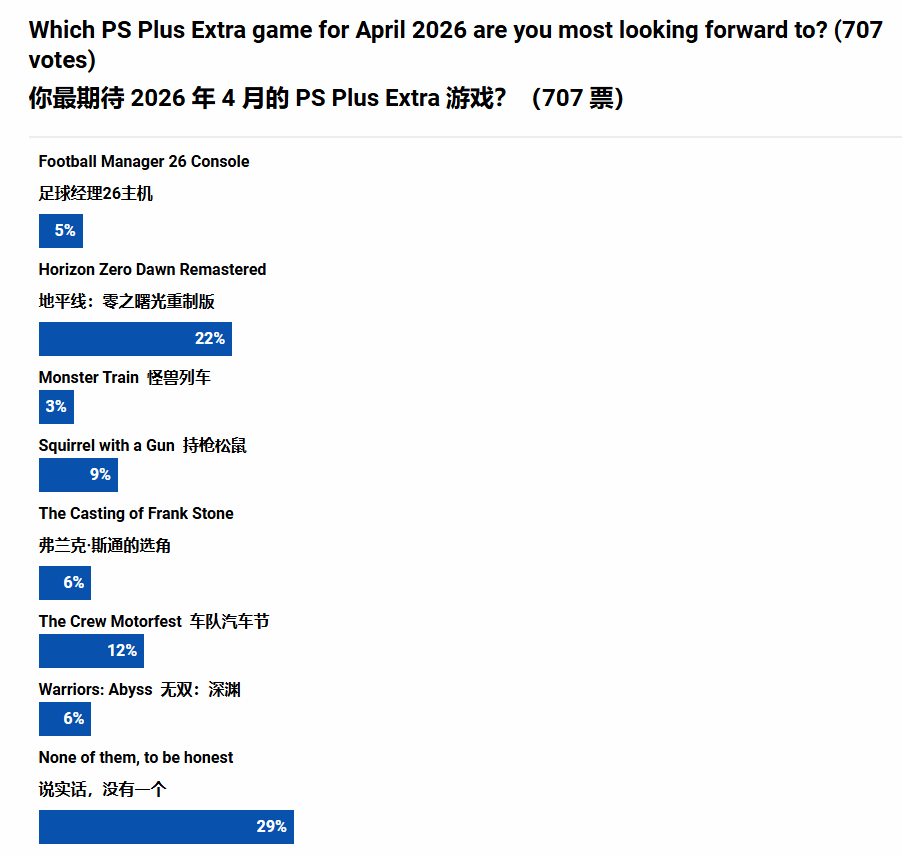
Task: Click the 29% result bar
Action: [x=166, y=827]
